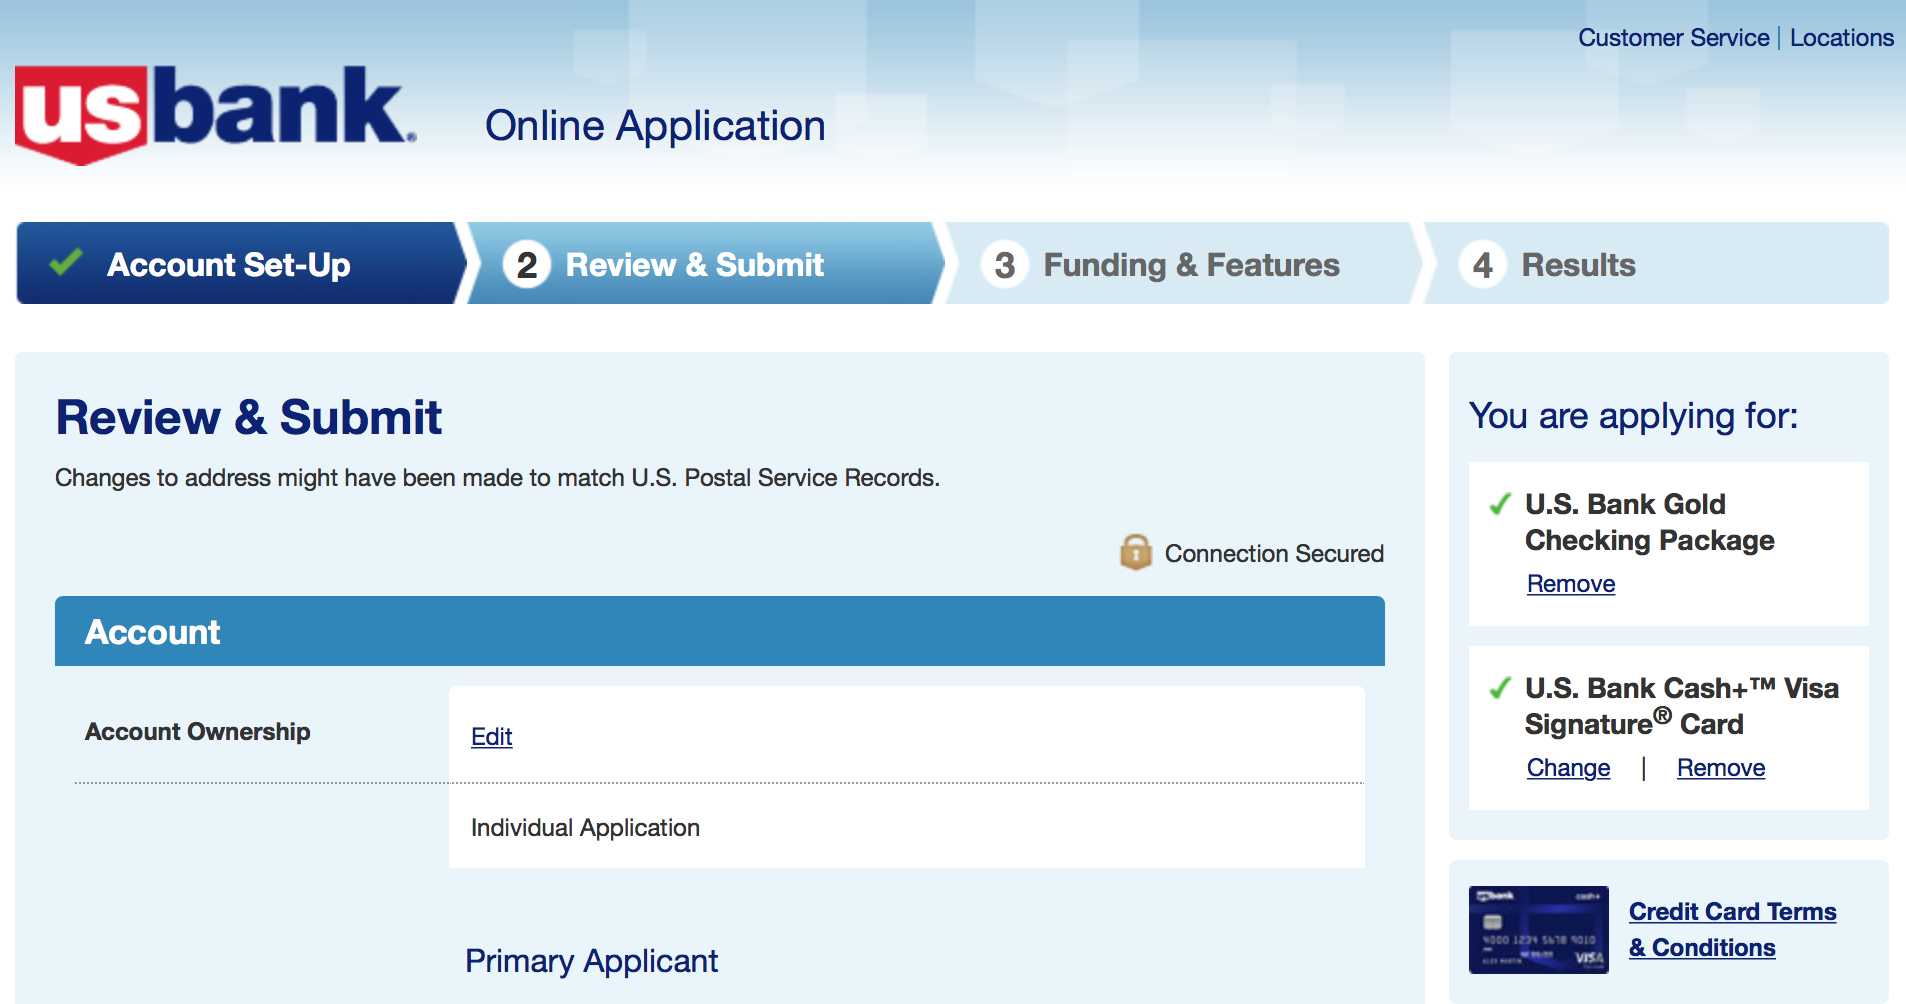Click the U.S. Bank Gold Checking Package title
Viewport: 1906px width, 1004px height.
[x=1649, y=522]
